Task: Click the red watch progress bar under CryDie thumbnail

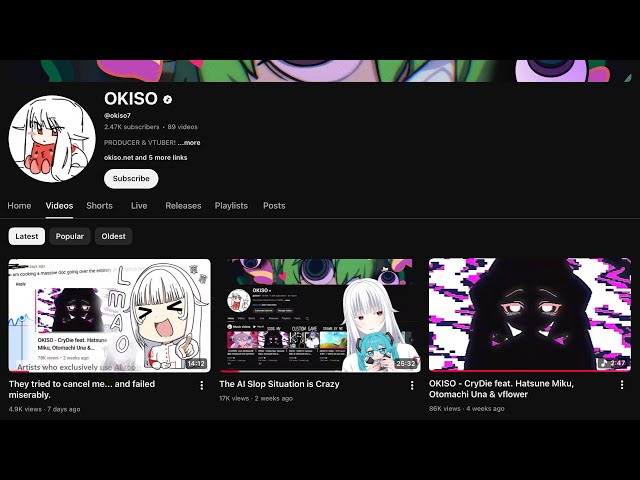Action: point(530,371)
